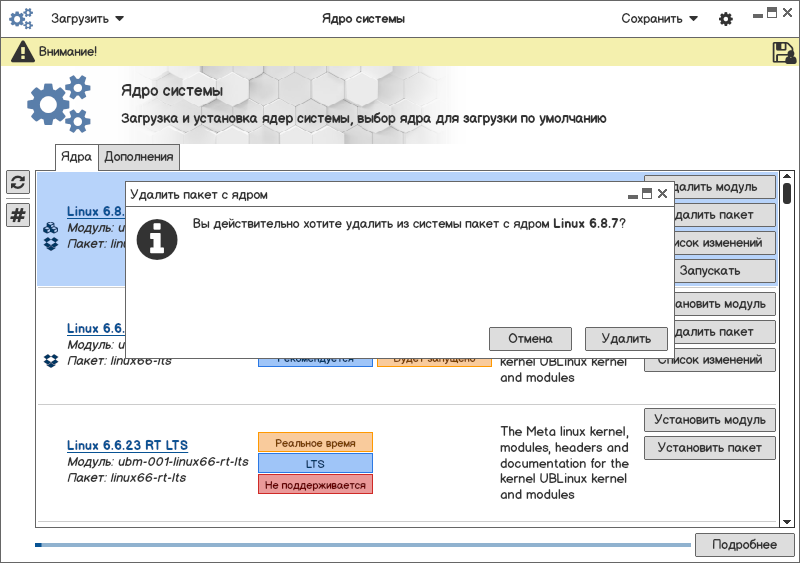The height and width of the screenshot is (563, 800).
Task: Click text Модуль: ubm-001-linux66-rt-lts
Action: click(158, 461)
